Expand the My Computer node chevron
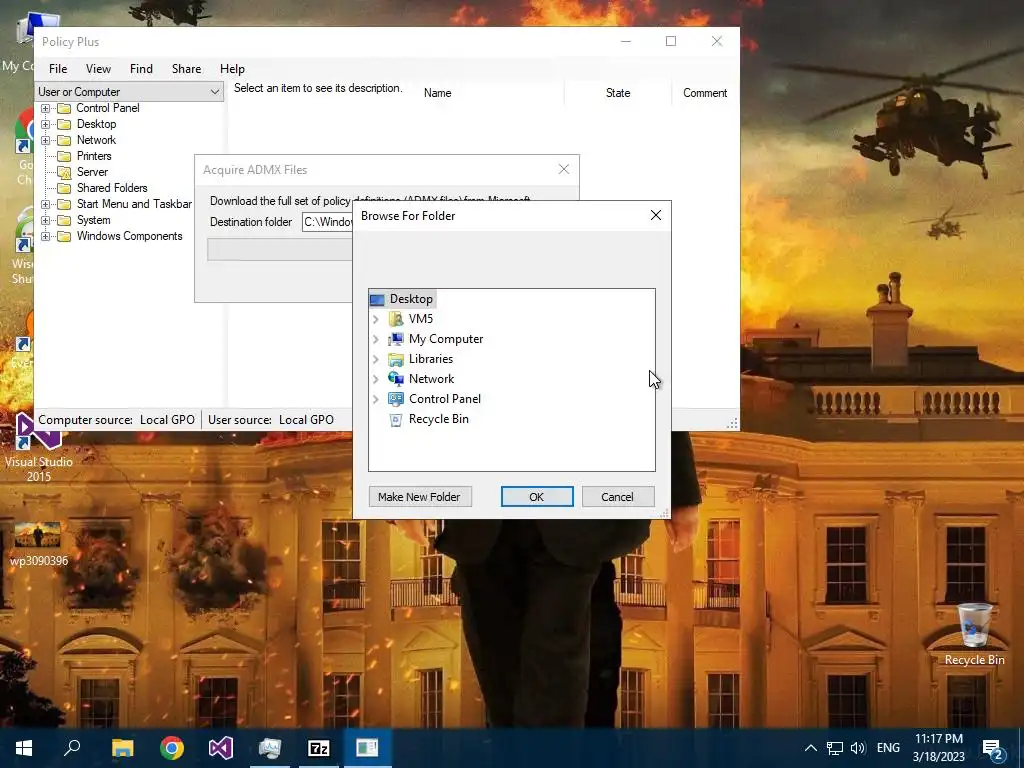The image size is (1024, 768). tap(376, 340)
